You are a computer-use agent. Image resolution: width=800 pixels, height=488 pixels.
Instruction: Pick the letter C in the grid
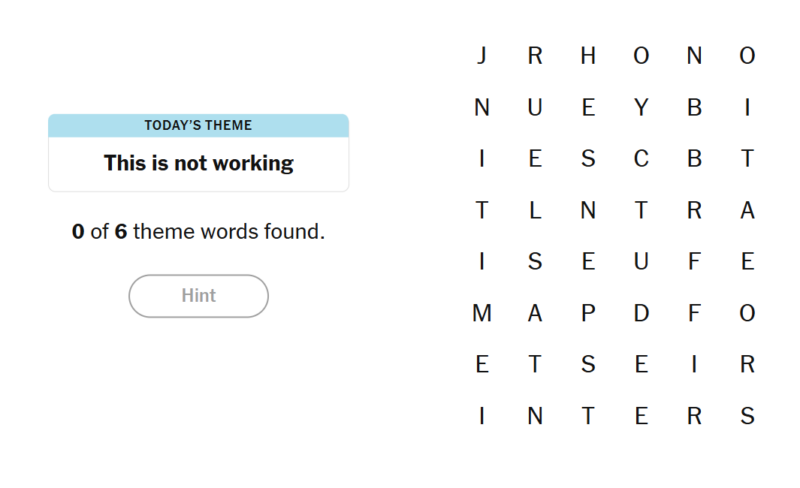point(641,159)
